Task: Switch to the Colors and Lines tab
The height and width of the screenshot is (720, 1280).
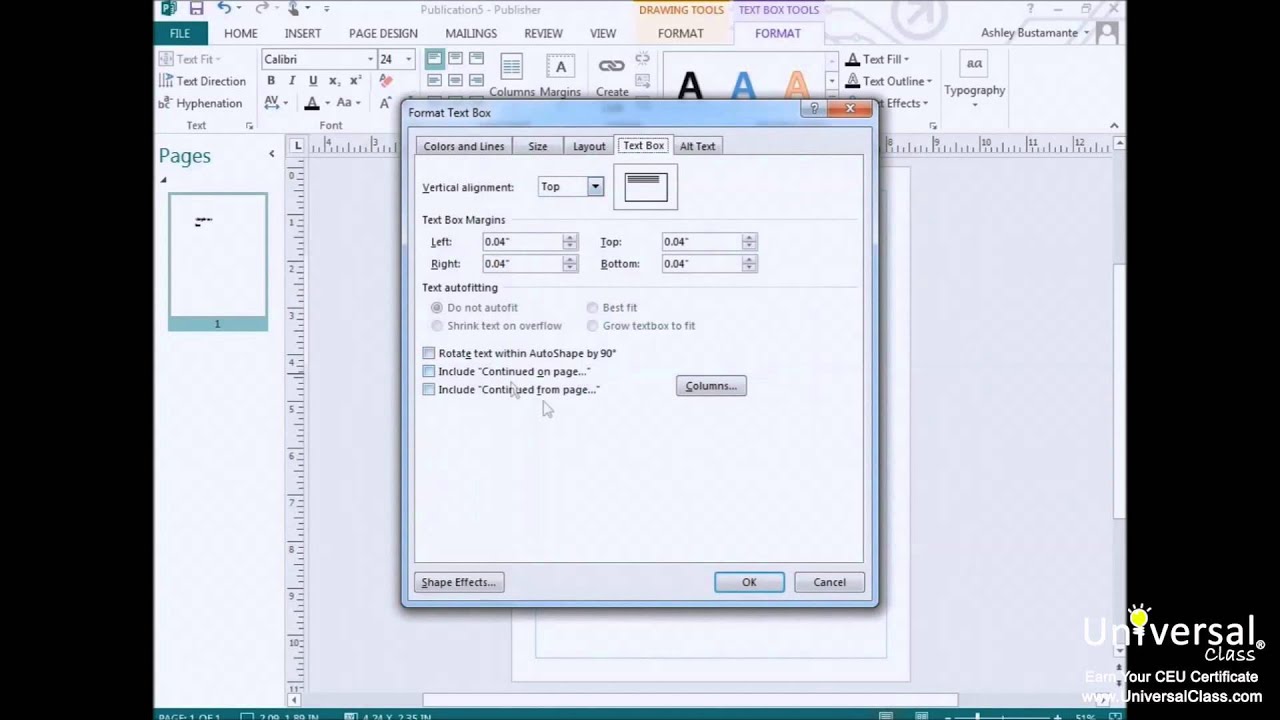Action: click(x=464, y=146)
